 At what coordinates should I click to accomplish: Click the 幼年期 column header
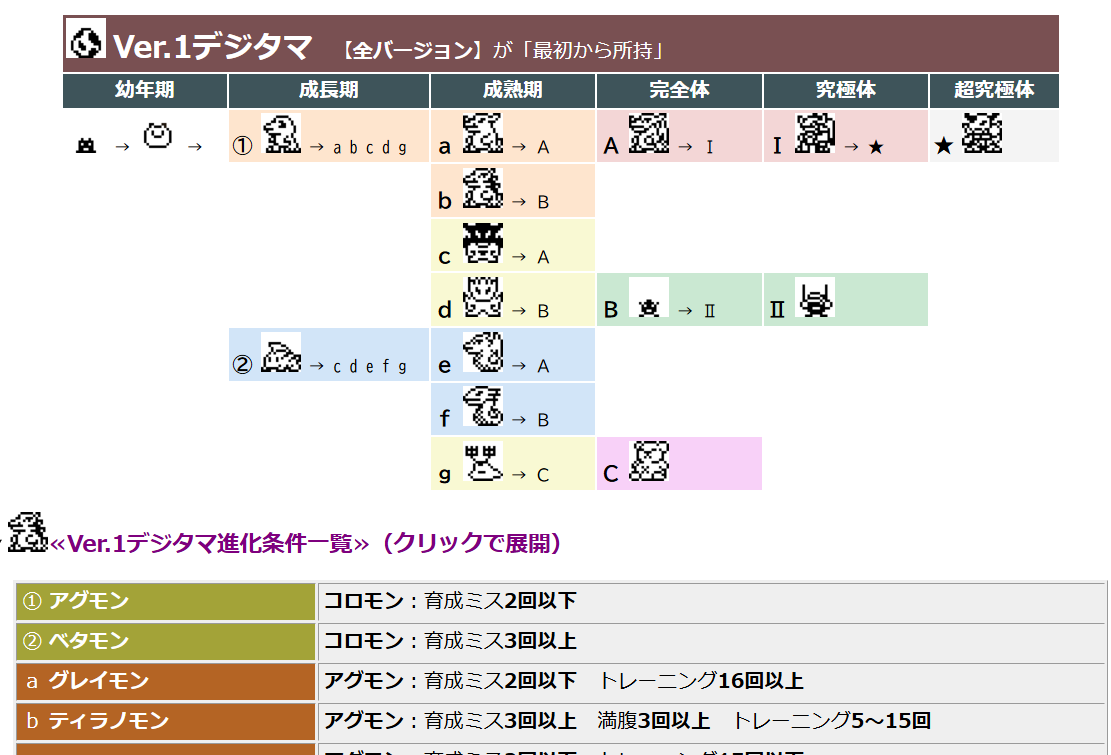click(x=145, y=90)
